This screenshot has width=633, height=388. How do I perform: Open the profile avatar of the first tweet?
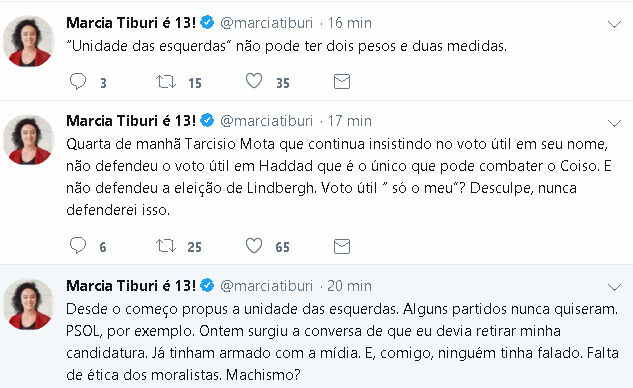28,41
